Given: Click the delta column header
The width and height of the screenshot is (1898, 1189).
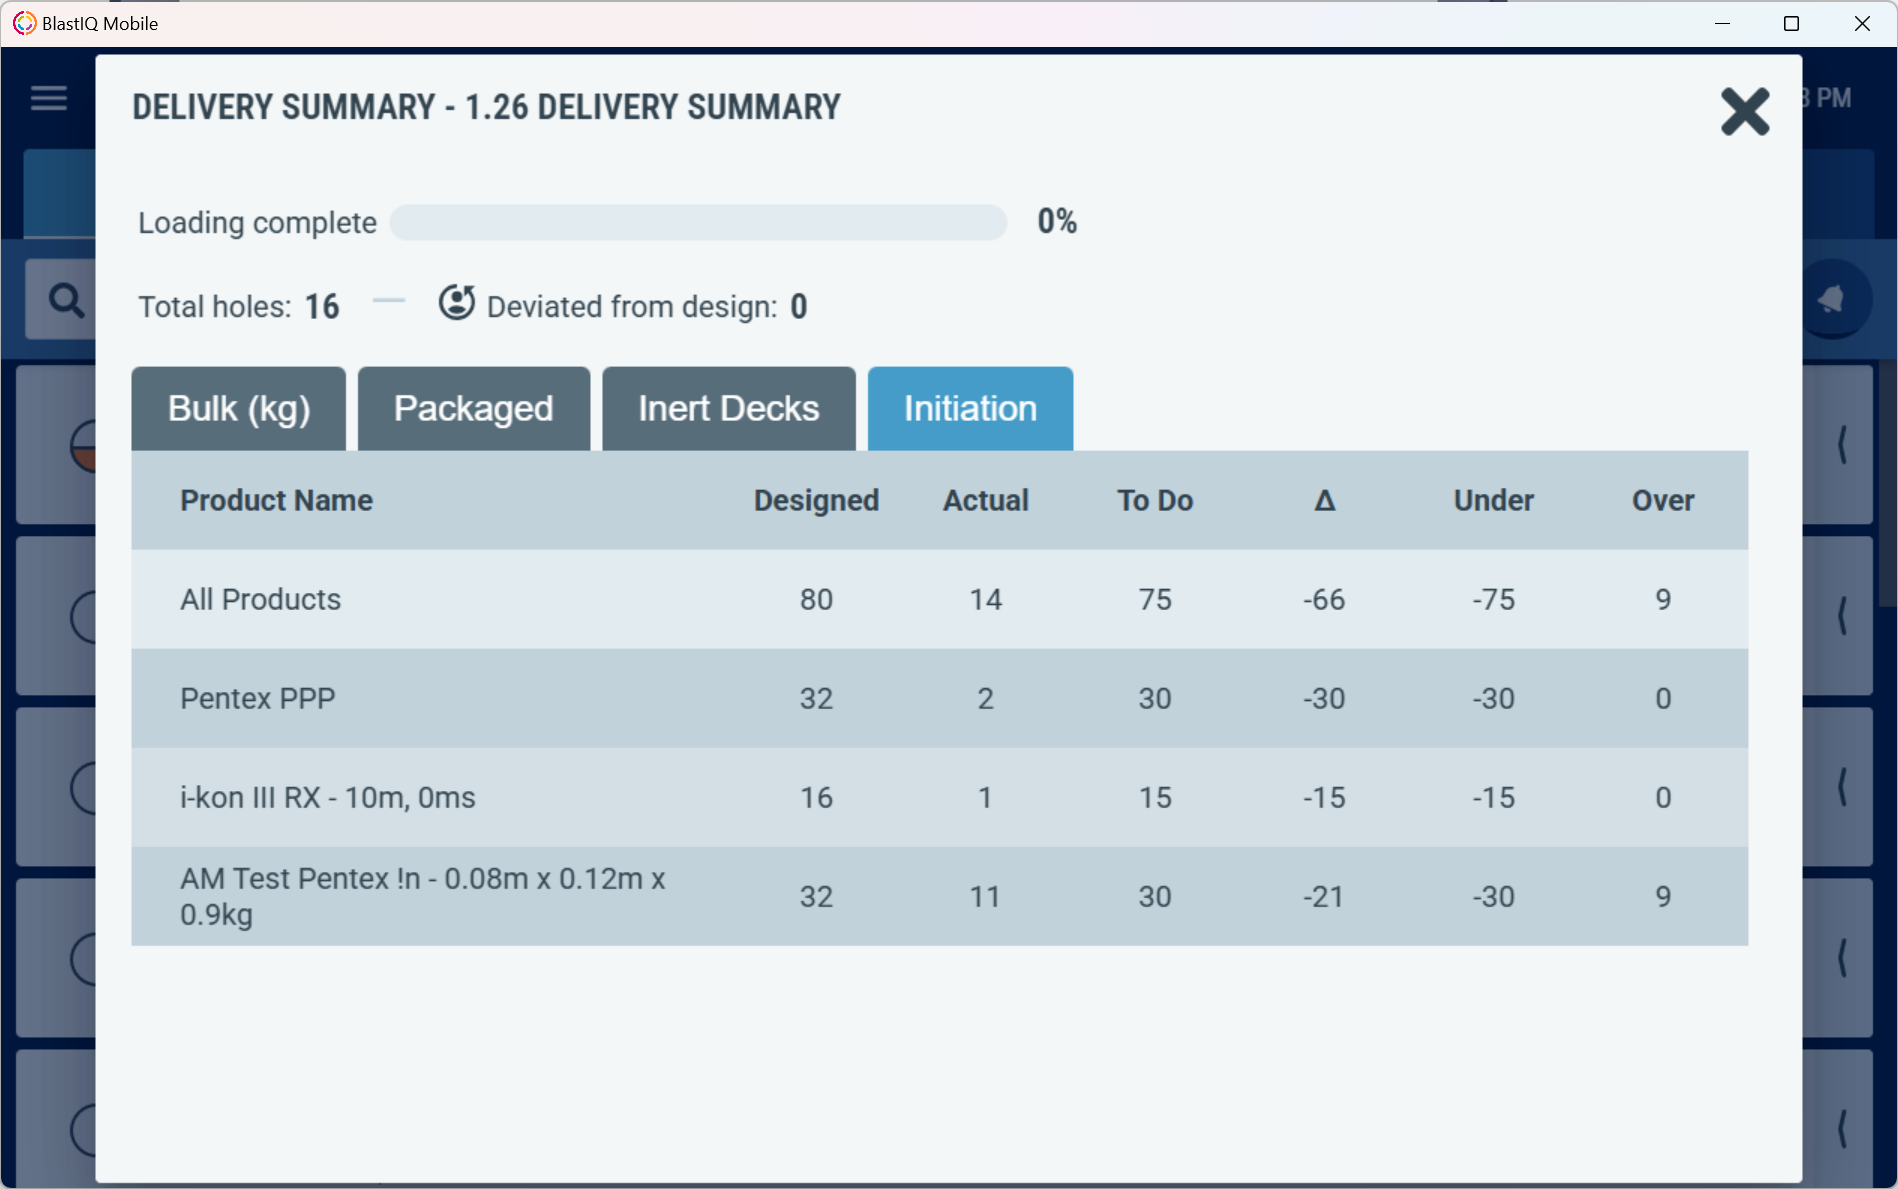Looking at the screenshot, I should [x=1324, y=500].
